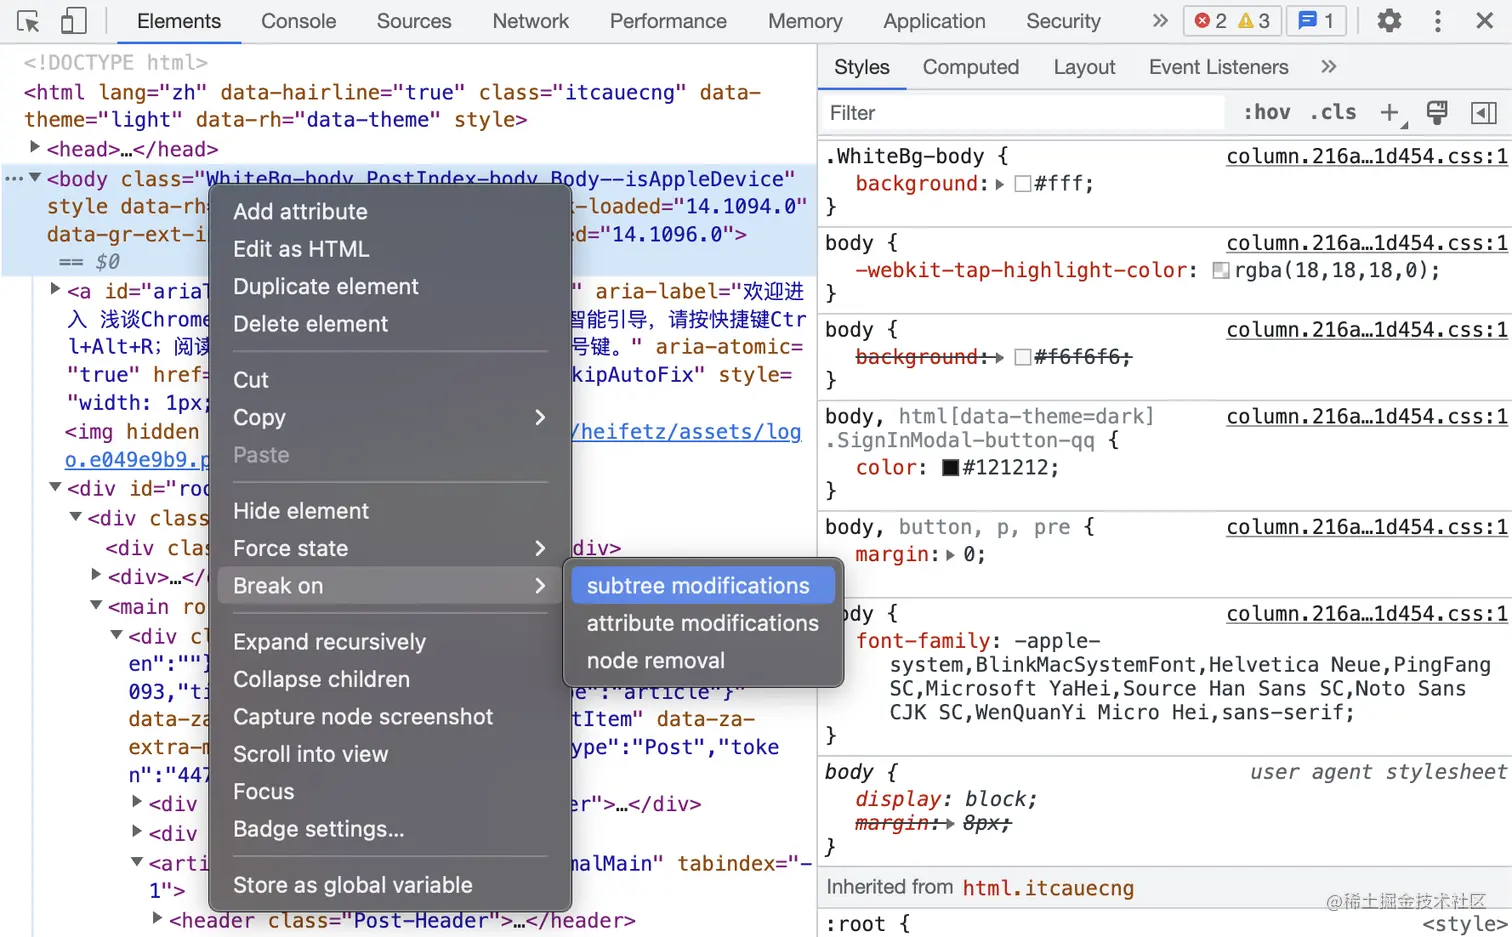Close DevTools with the X icon
The width and height of the screenshot is (1512, 937).
click(1485, 21)
